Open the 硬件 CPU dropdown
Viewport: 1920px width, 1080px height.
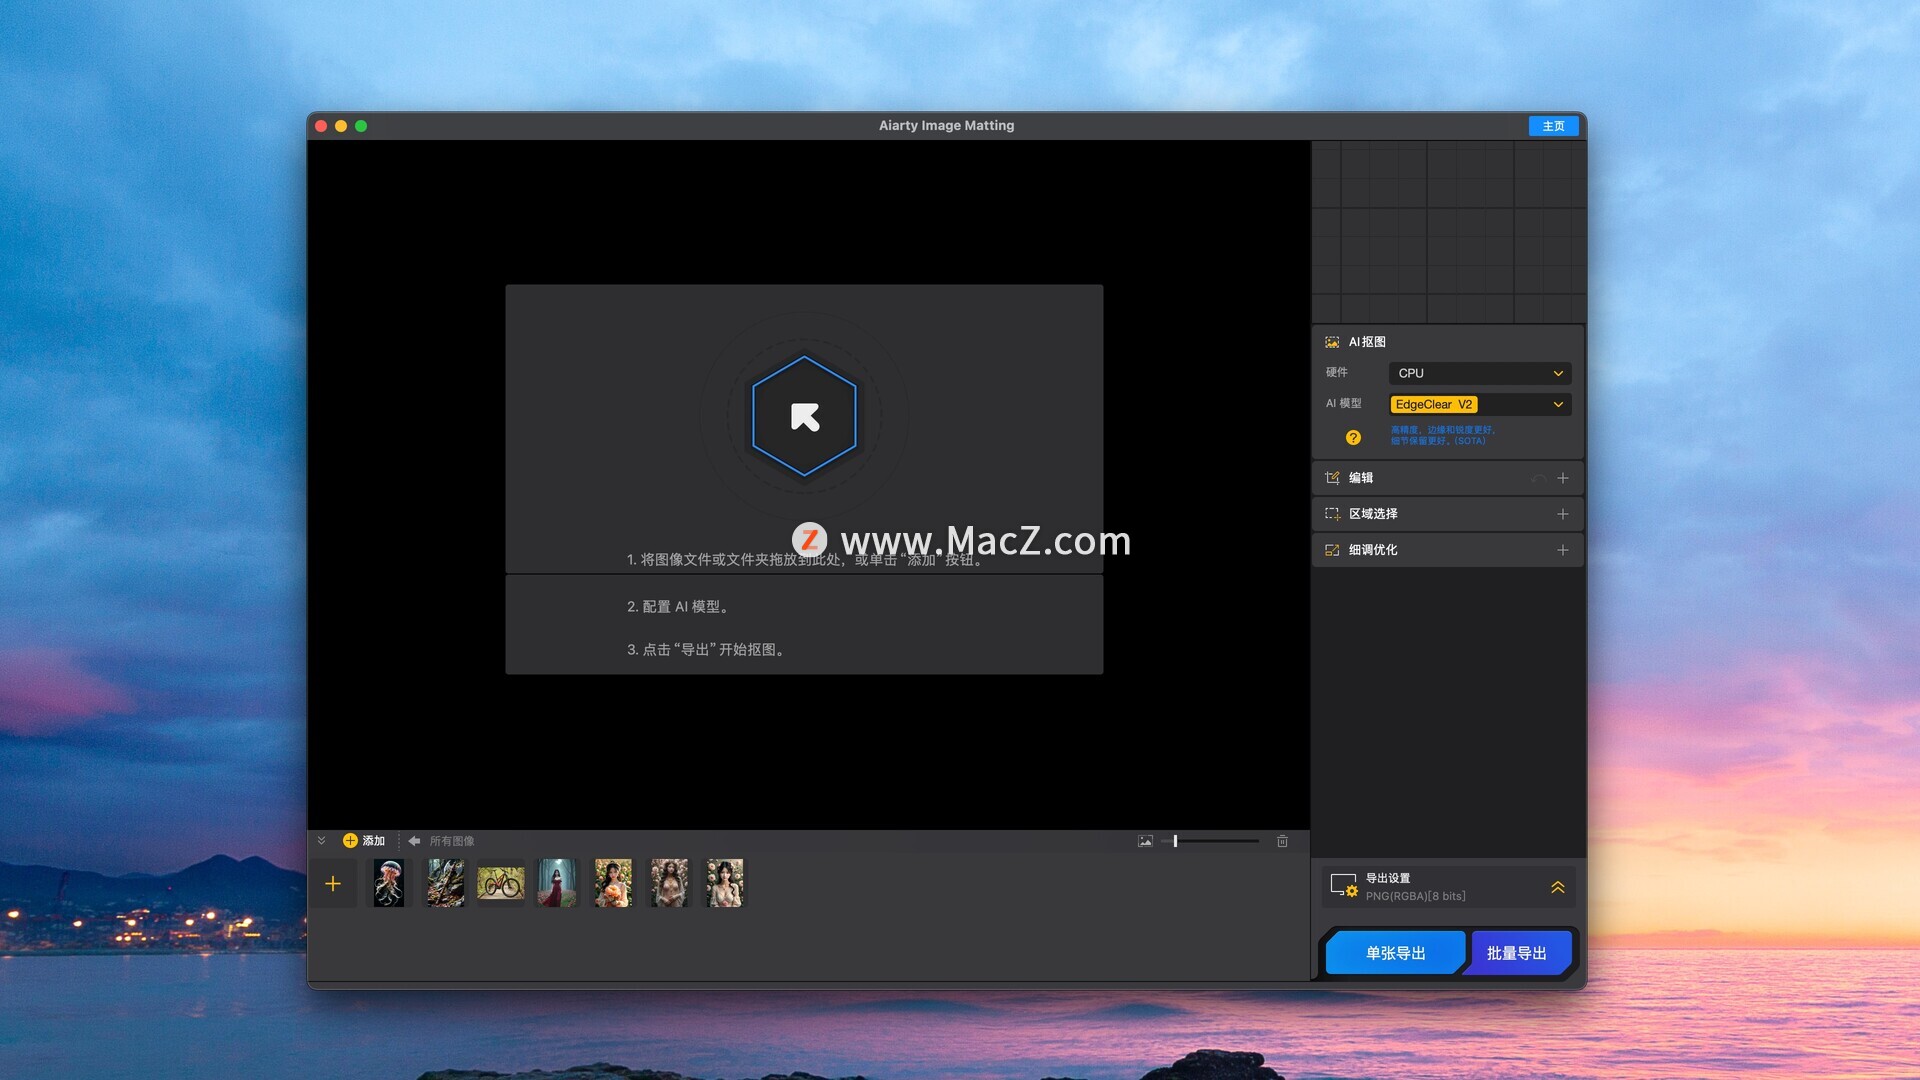pyautogui.click(x=1480, y=373)
